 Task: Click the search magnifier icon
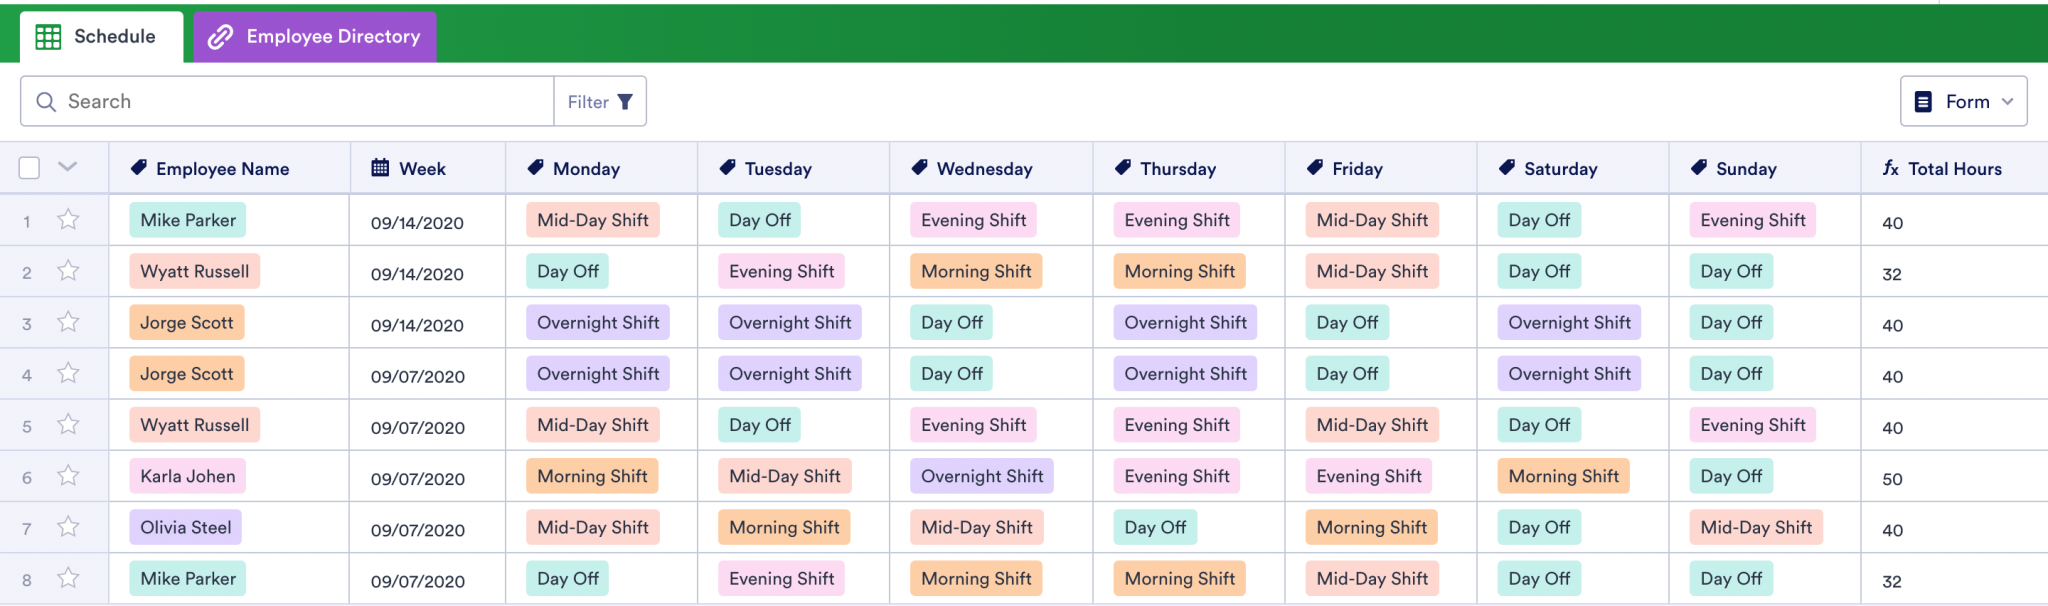46,102
